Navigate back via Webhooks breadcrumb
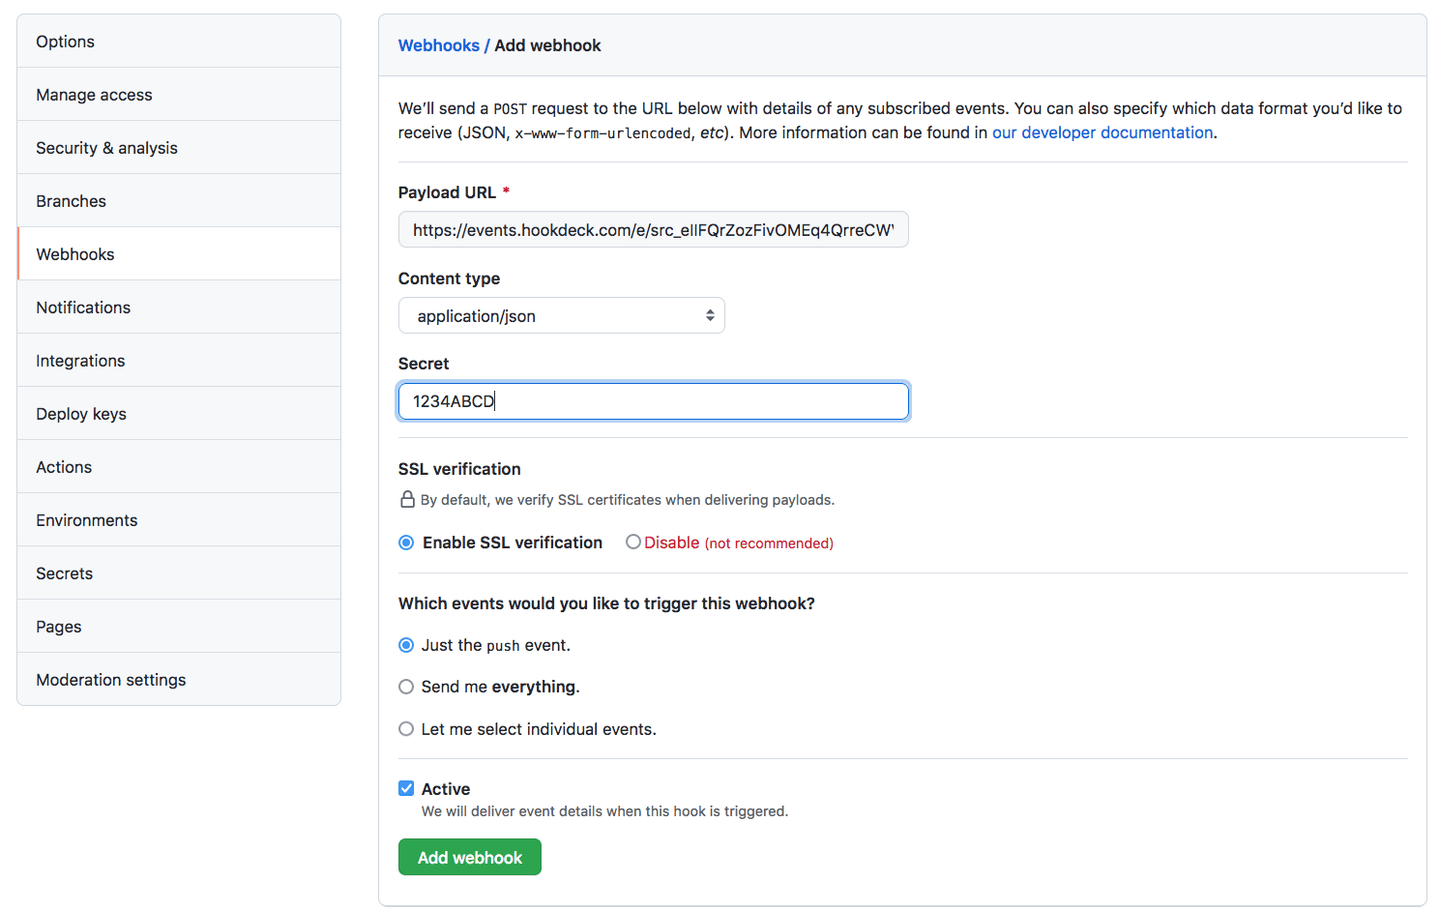Screen dimensions: 1440x910 439,45
